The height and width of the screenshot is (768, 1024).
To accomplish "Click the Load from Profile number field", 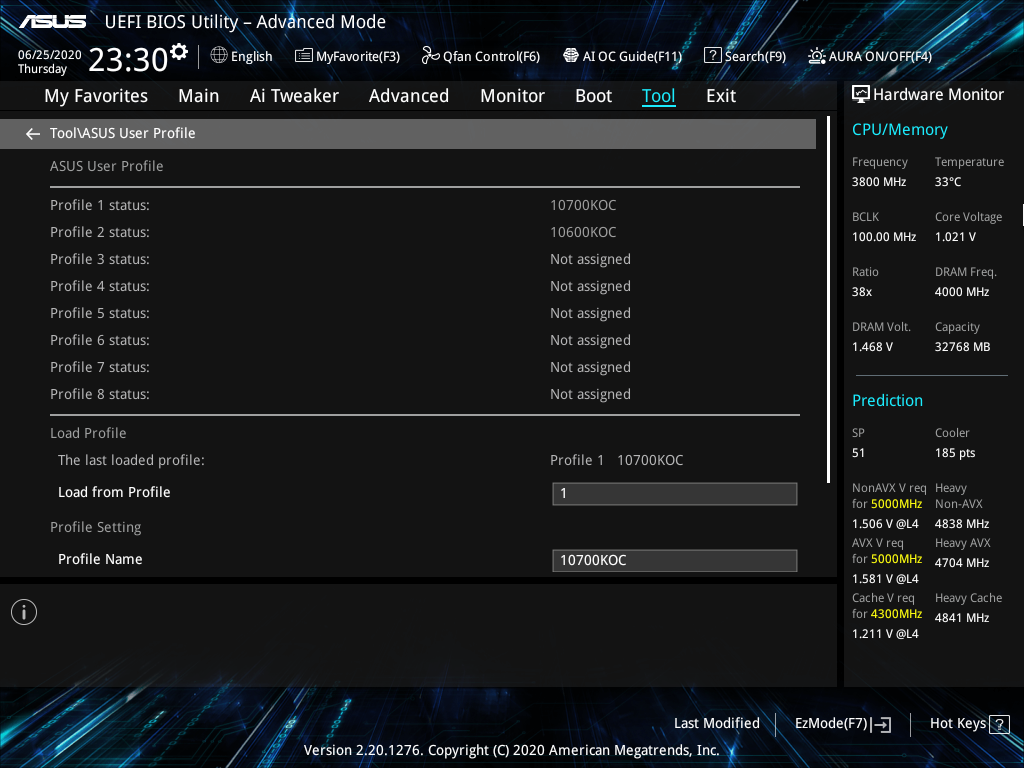I will pyautogui.click(x=675, y=494).
